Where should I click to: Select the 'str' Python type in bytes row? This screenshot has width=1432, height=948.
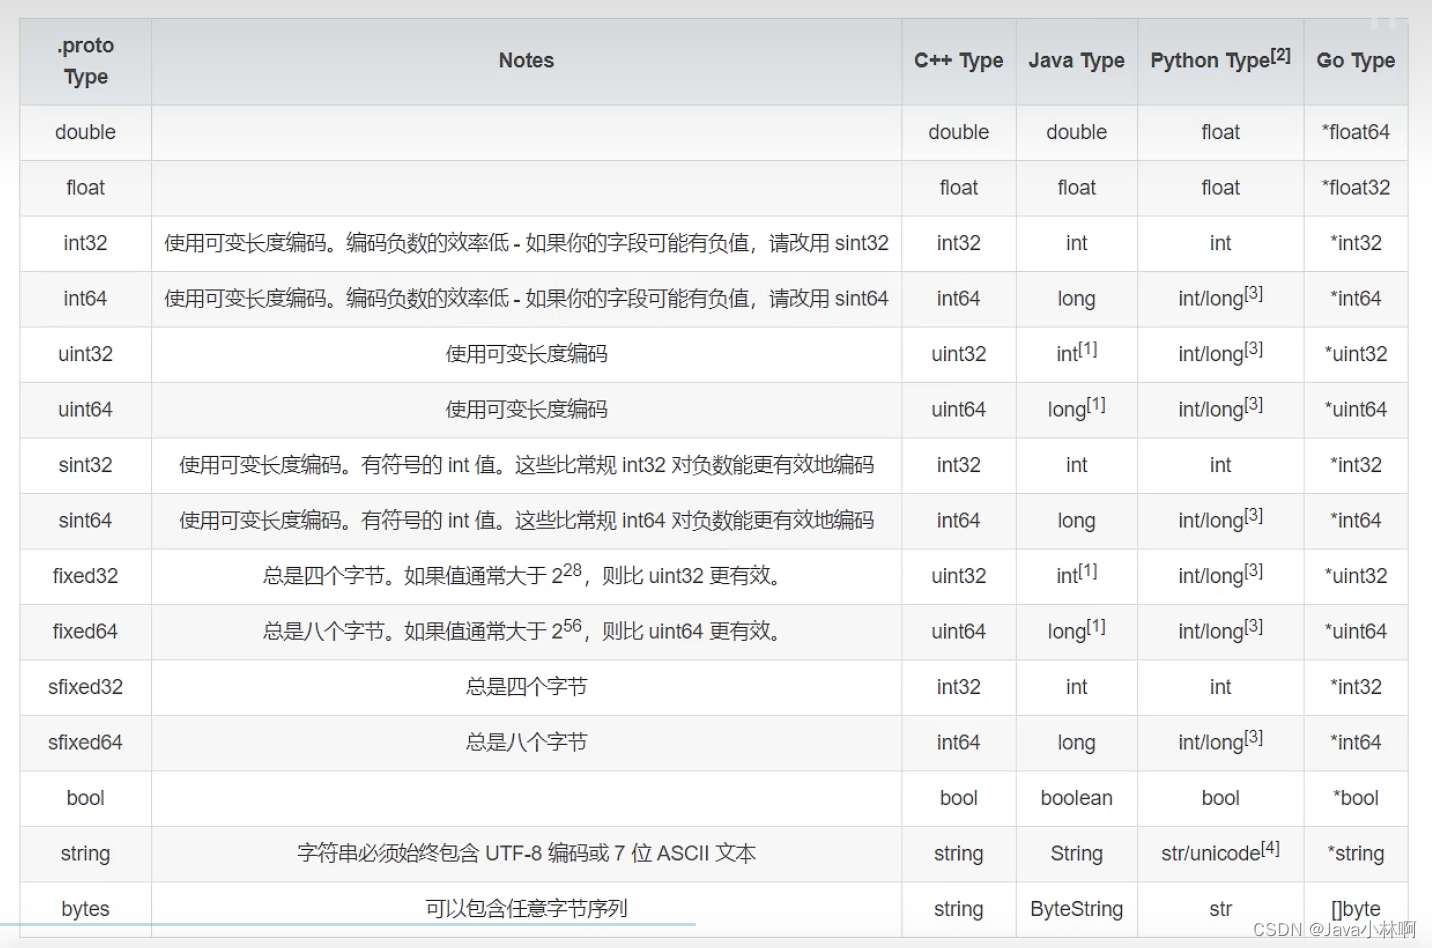tap(1220, 909)
